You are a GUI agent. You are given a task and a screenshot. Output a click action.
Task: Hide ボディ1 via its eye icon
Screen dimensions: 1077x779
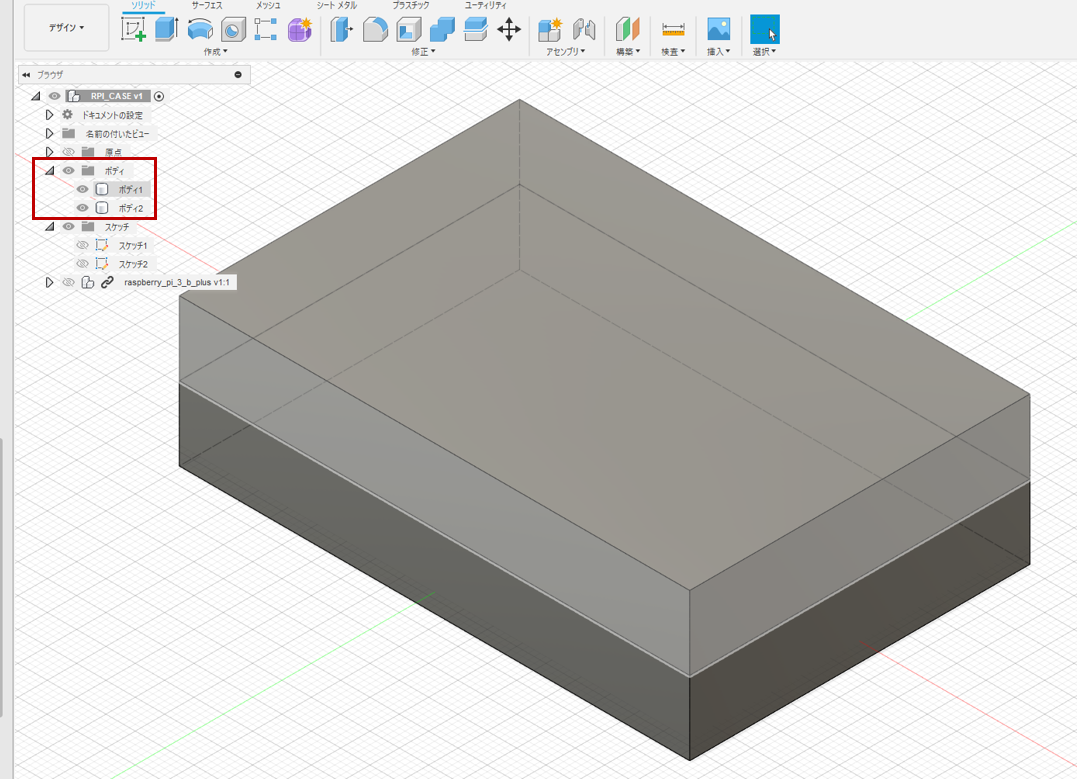(x=82, y=189)
